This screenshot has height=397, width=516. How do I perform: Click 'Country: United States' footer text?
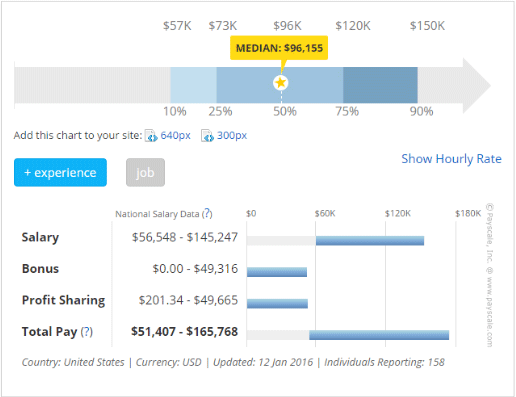[x=73, y=362]
